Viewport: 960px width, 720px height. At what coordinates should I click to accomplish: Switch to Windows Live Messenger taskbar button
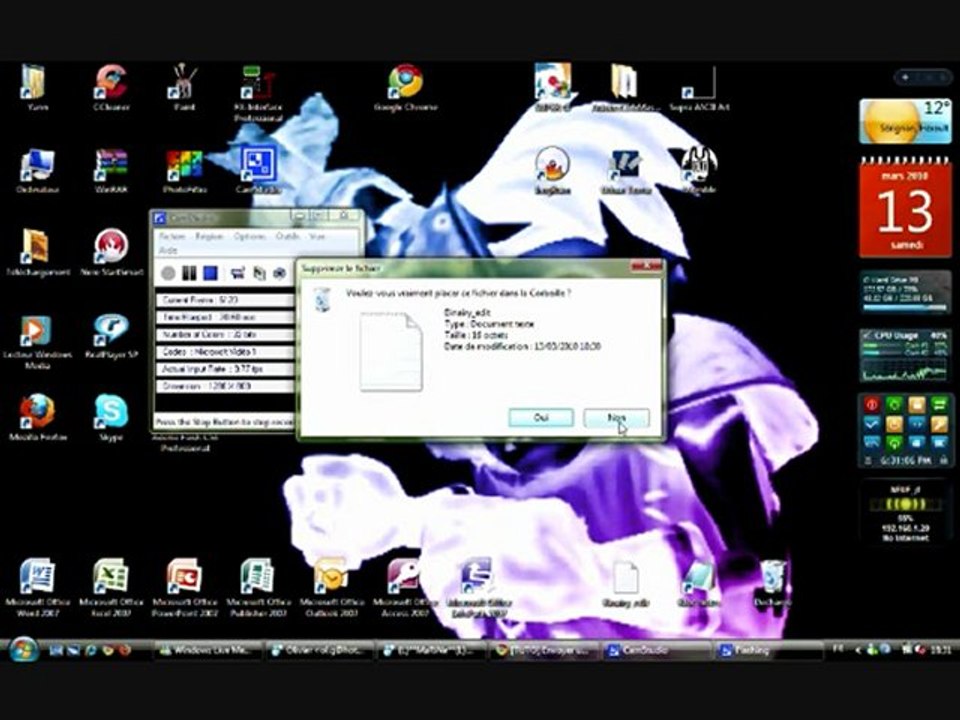208,650
